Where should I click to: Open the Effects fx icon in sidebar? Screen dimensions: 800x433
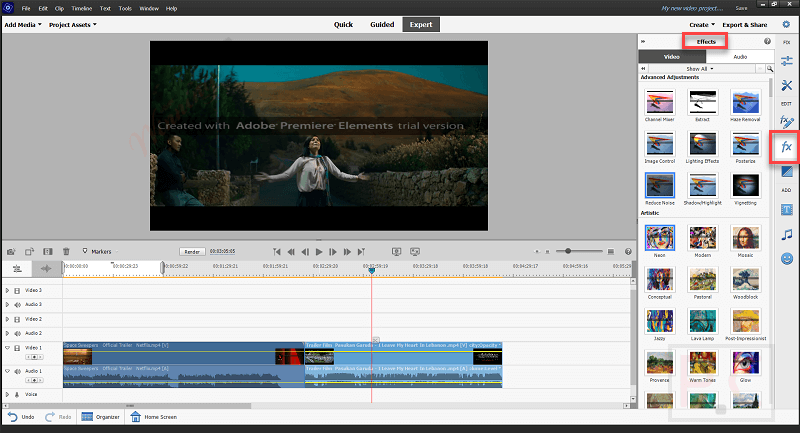(x=786, y=147)
